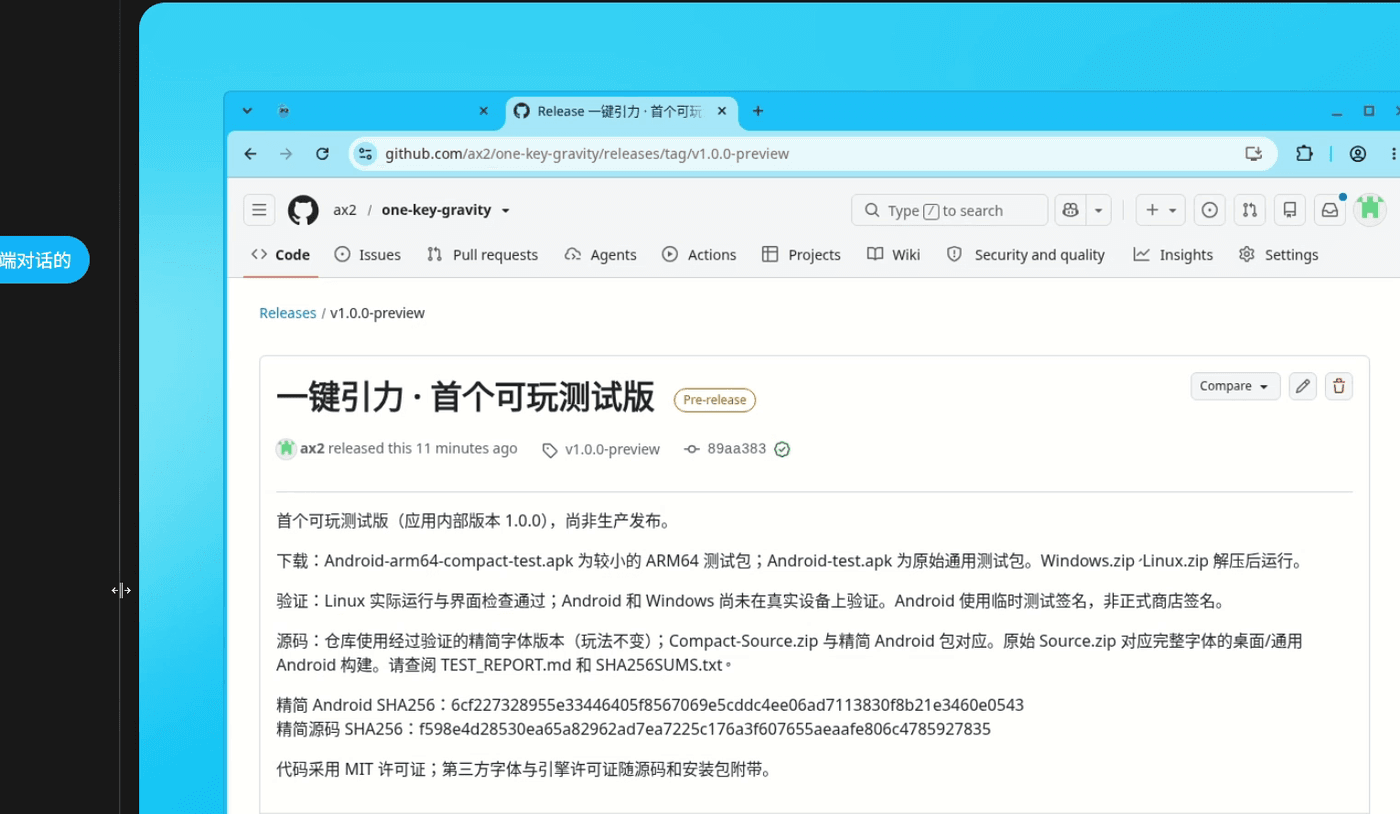Switch to the Pull requests tab

click(482, 255)
